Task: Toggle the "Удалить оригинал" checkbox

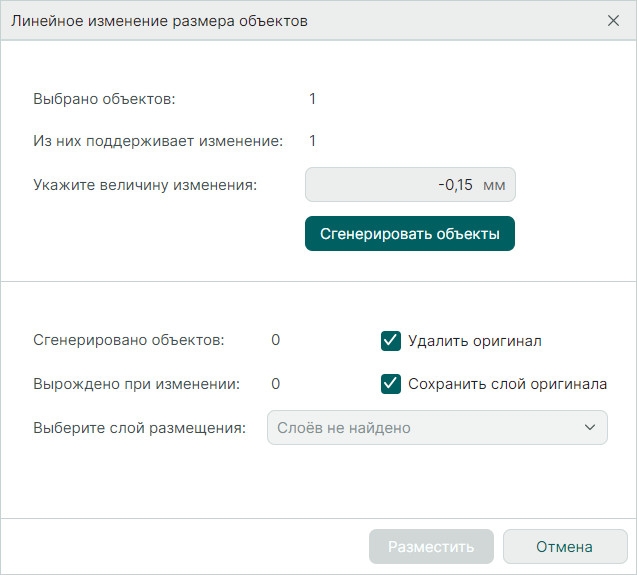Action: pyautogui.click(x=391, y=341)
